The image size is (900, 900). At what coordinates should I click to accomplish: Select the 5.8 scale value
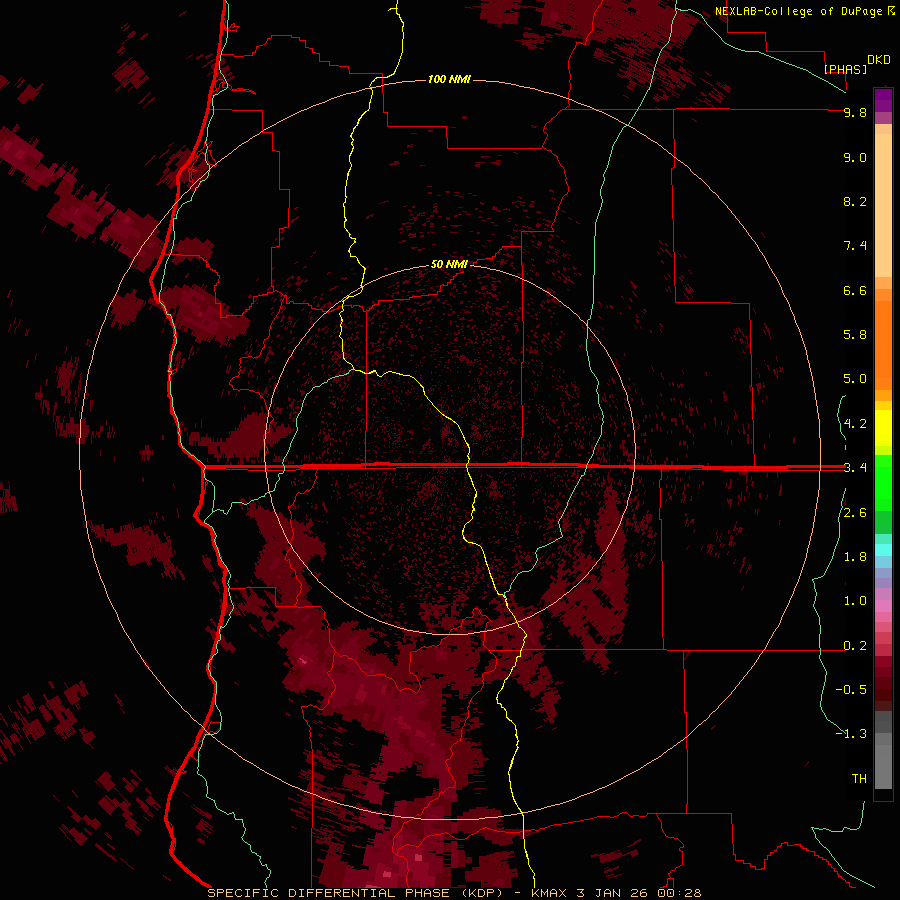pos(855,335)
